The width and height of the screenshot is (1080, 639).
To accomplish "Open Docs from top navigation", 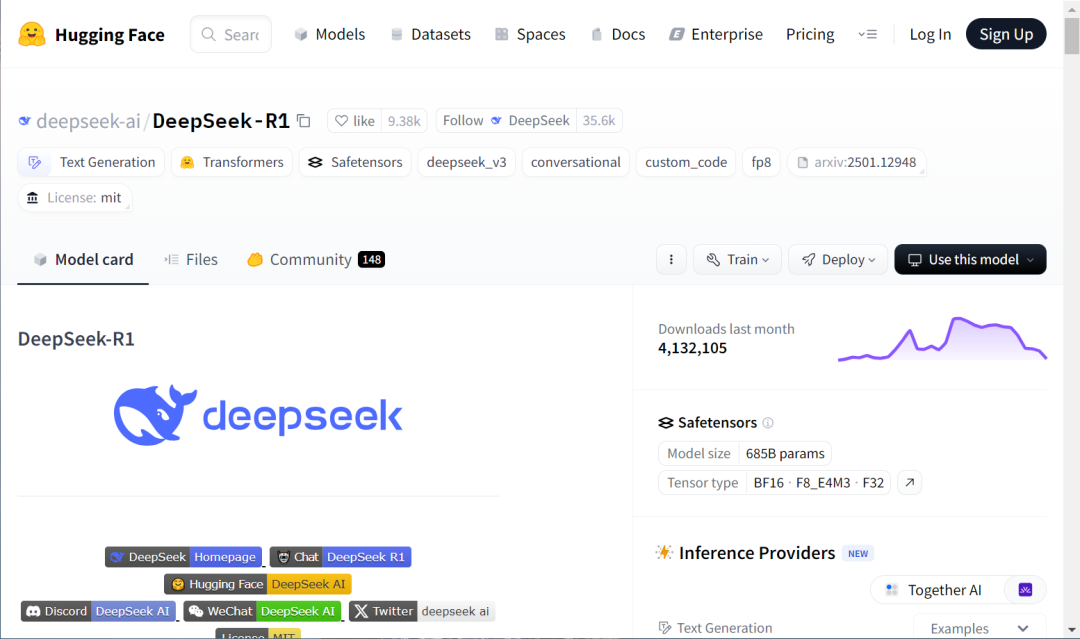I will click(x=618, y=34).
